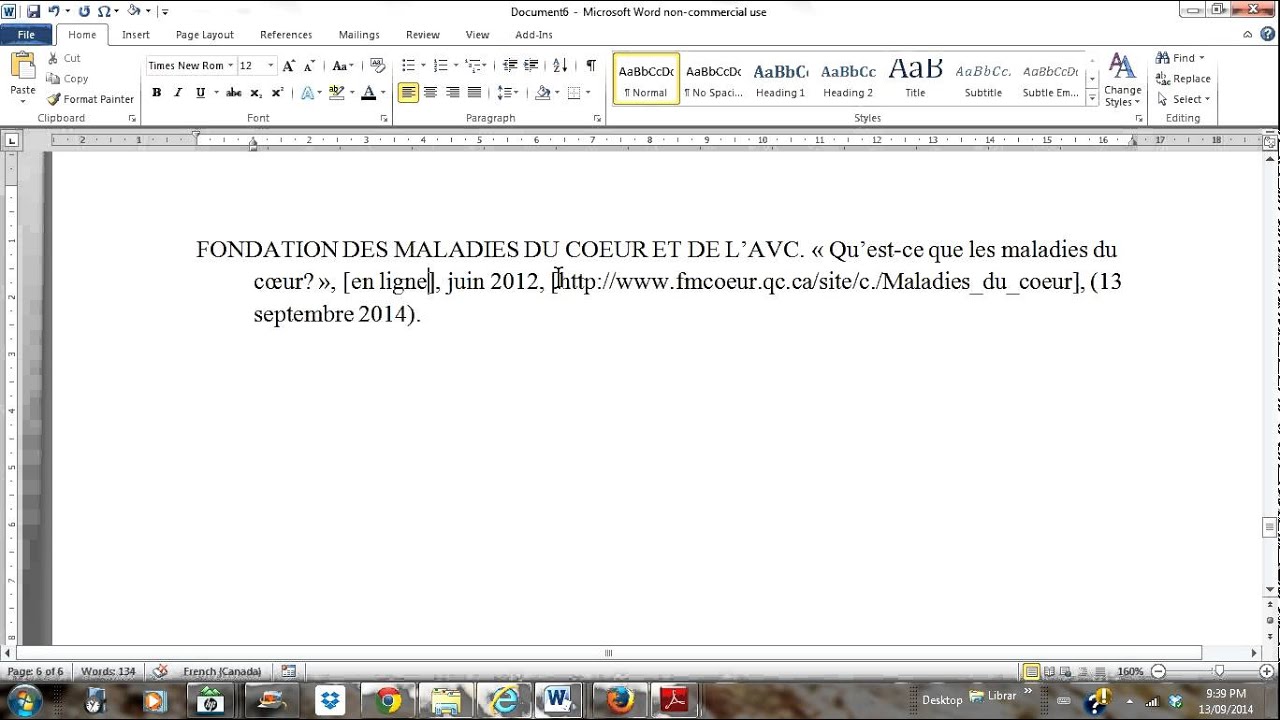Apply the Numbering list icon
Image resolution: width=1280 pixels, height=720 pixels.
tap(441, 66)
